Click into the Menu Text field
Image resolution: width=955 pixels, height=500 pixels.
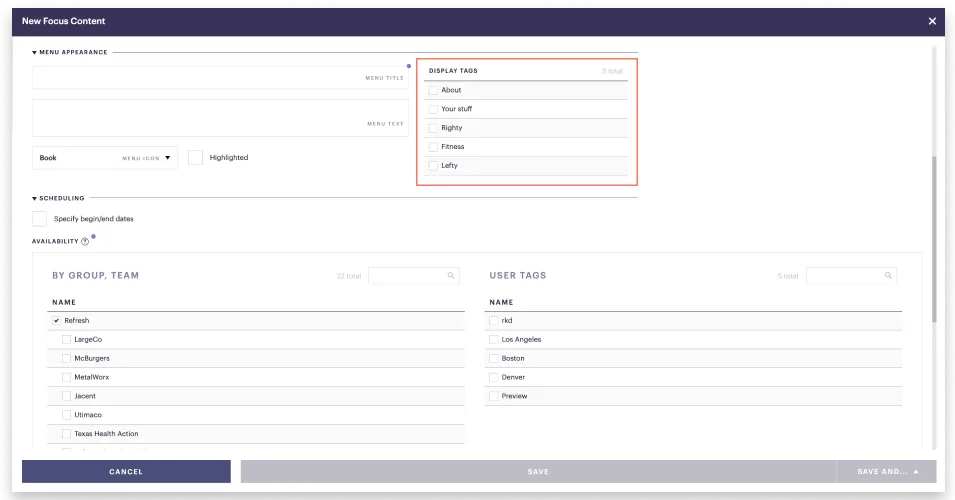(x=220, y=118)
